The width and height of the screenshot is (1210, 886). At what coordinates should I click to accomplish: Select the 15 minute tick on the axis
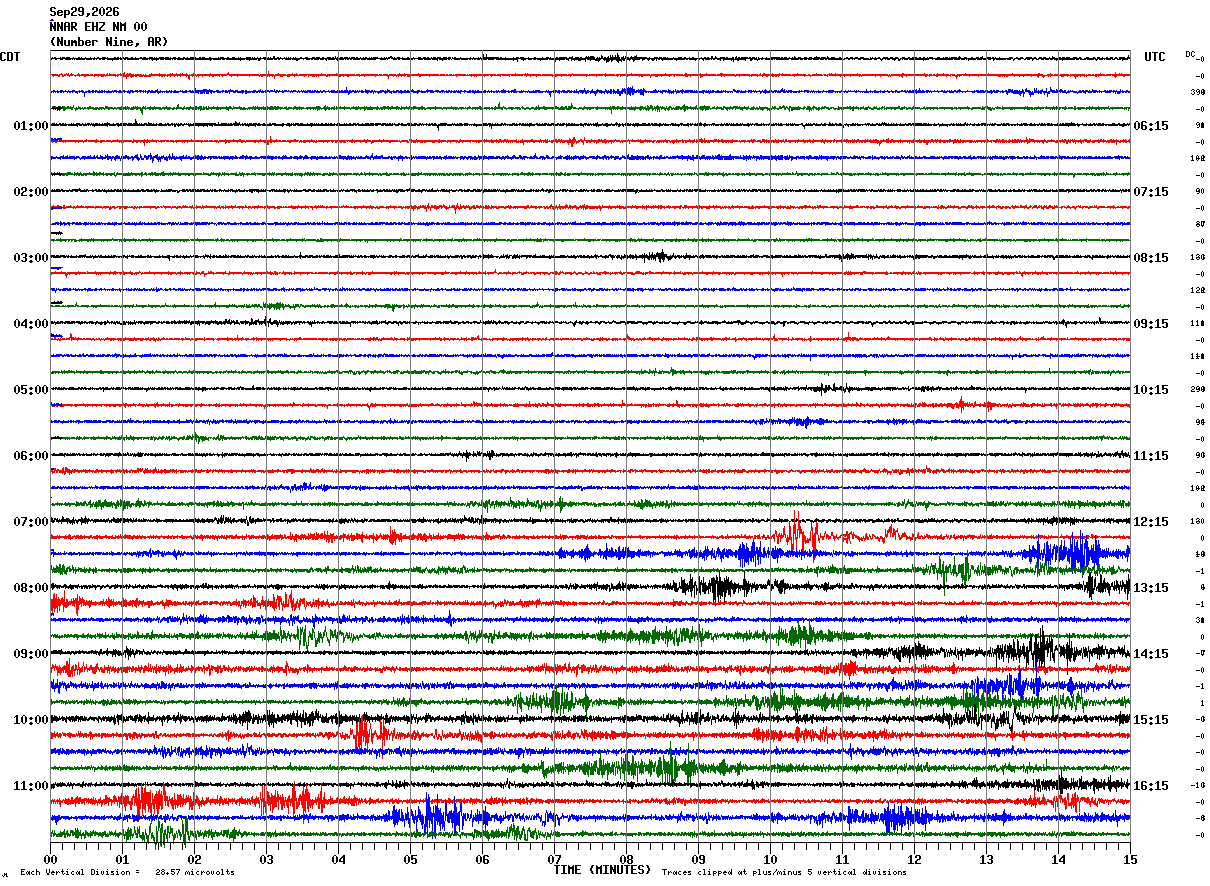1130,859
